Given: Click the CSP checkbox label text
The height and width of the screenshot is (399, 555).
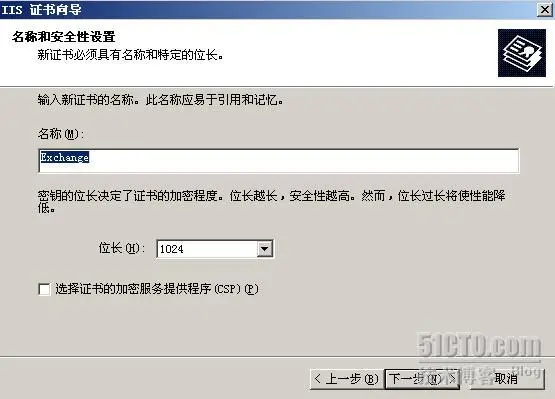Looking at the screenshot, I should [x=157, y=289].
